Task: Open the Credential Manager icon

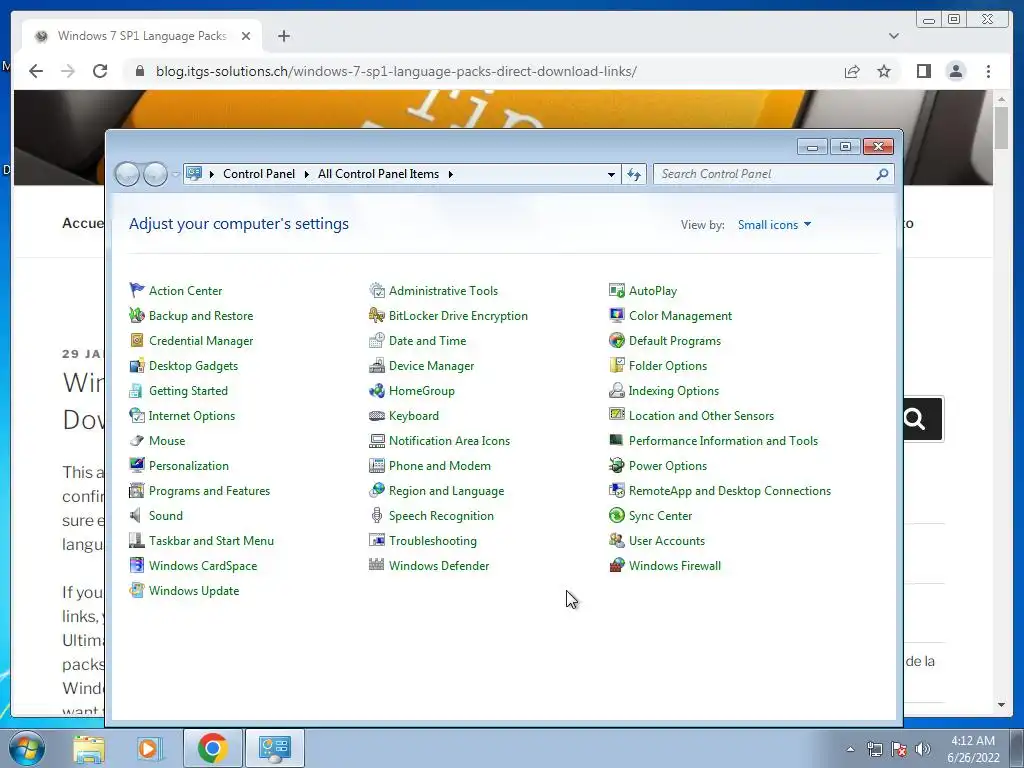Action: (136, 340)
